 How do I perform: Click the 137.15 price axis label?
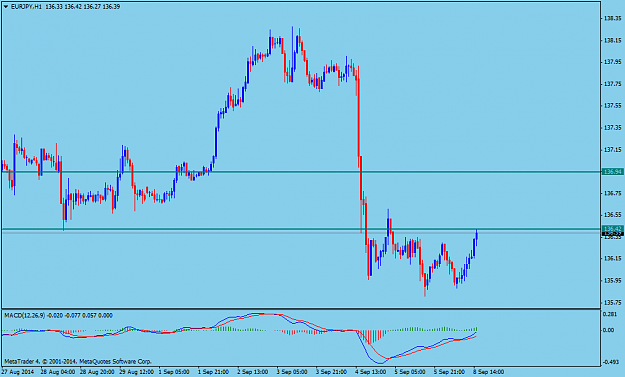click(613, 150)
